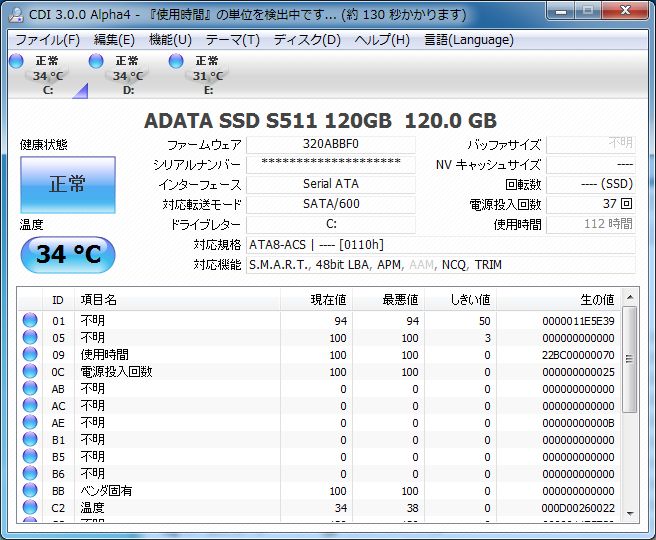Click the 現在値 column header

[316, 299]
